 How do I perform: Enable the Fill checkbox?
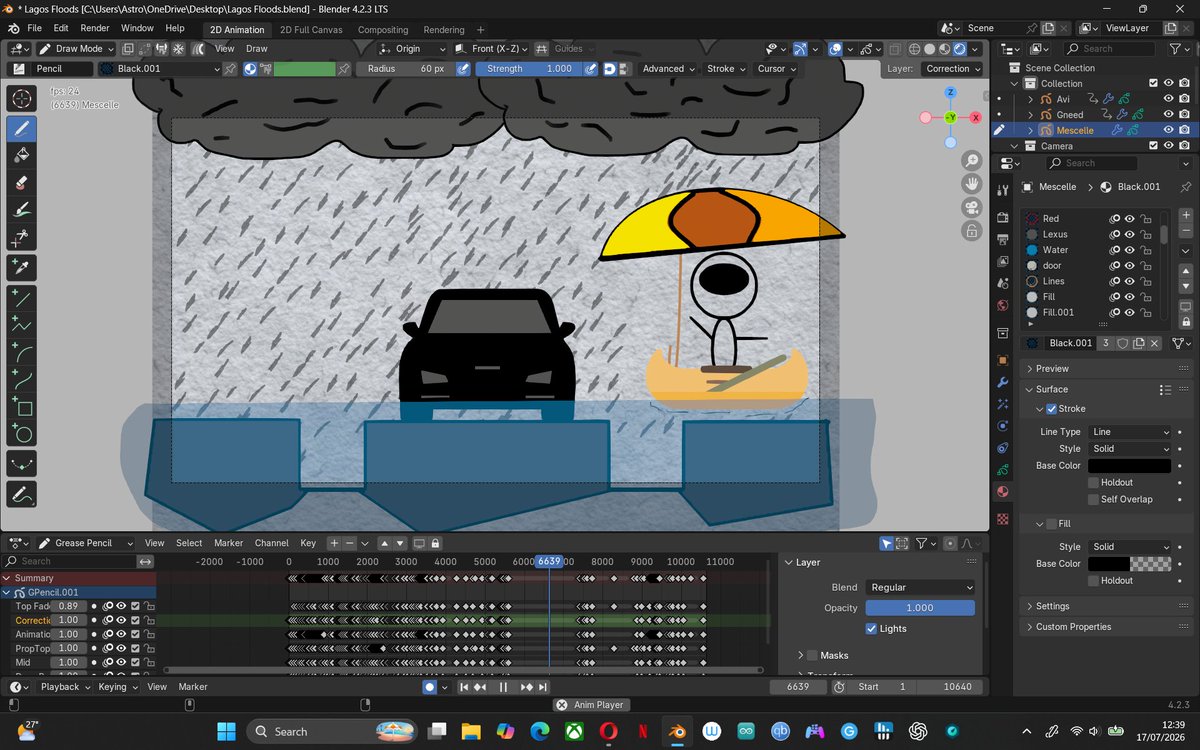[x=1051, y=524]
